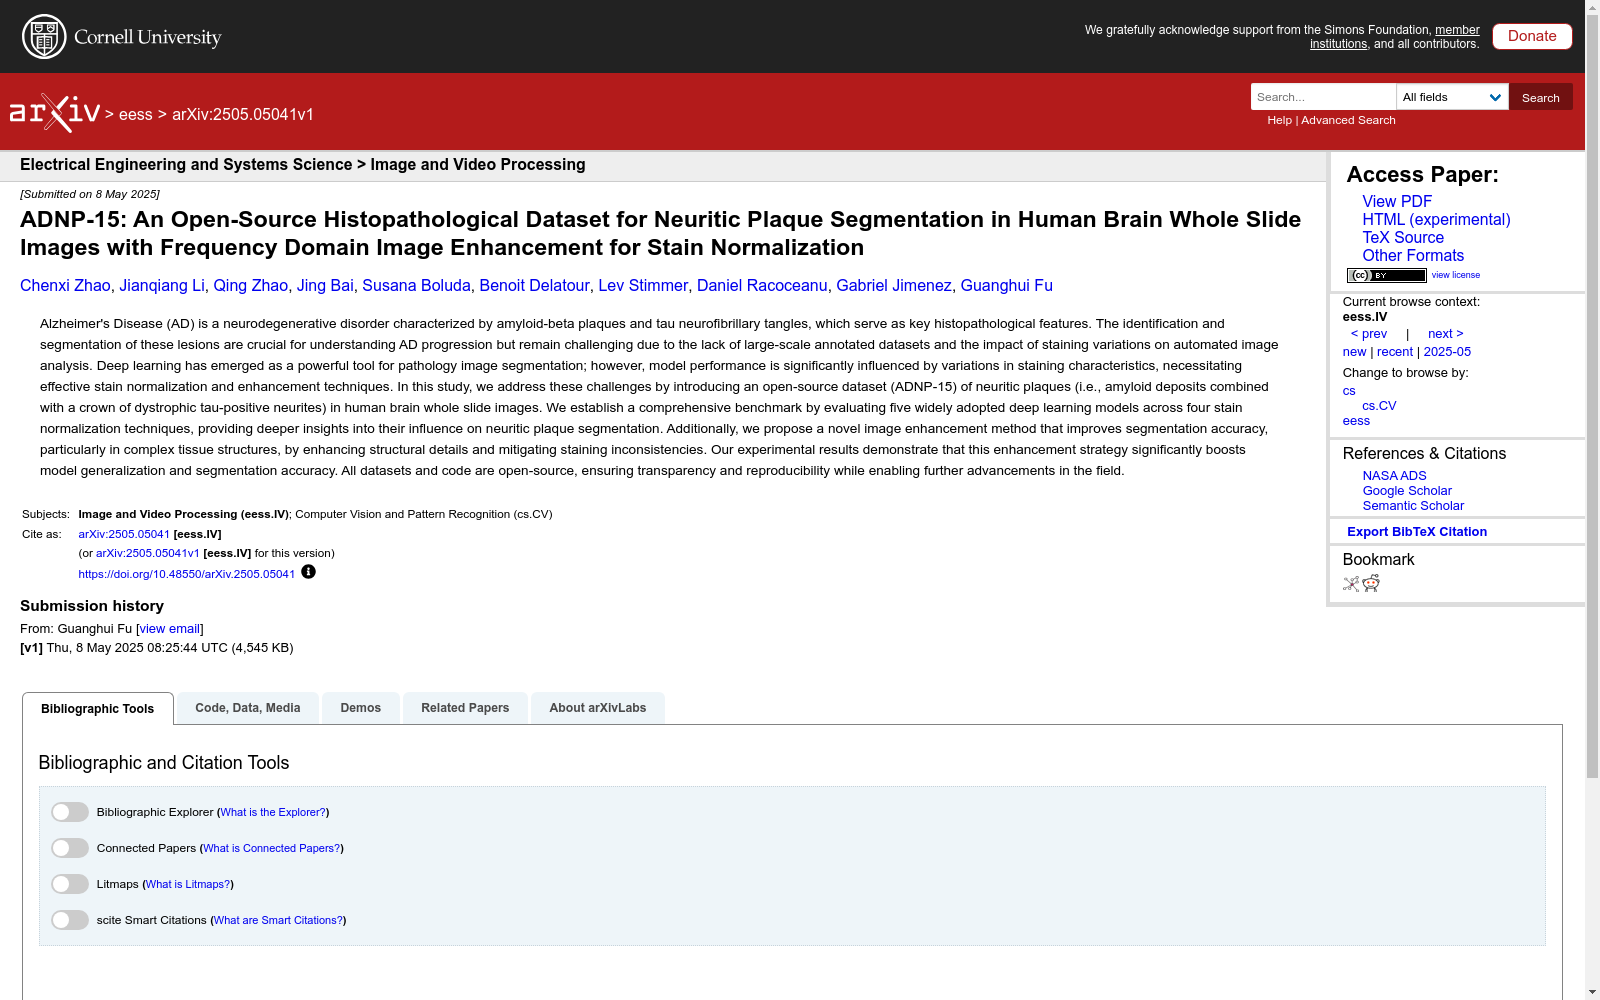
Task: Open the All fields search dropdown
Action: [1452, 97]
